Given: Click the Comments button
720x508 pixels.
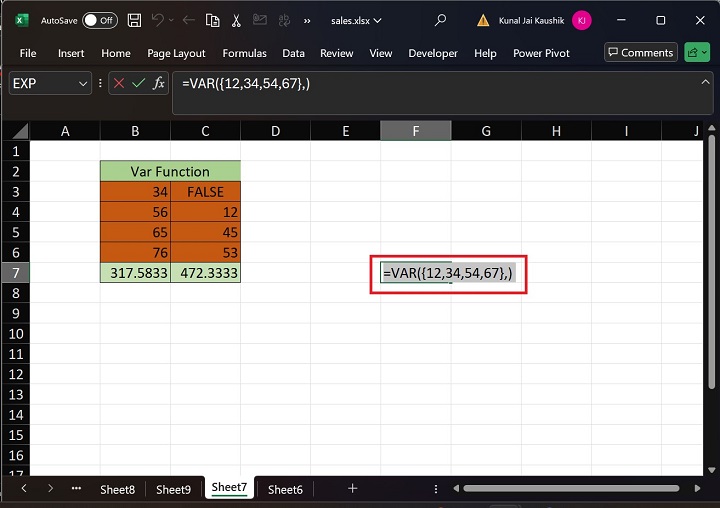Looking at the screenshot, I should click(641, 53).
